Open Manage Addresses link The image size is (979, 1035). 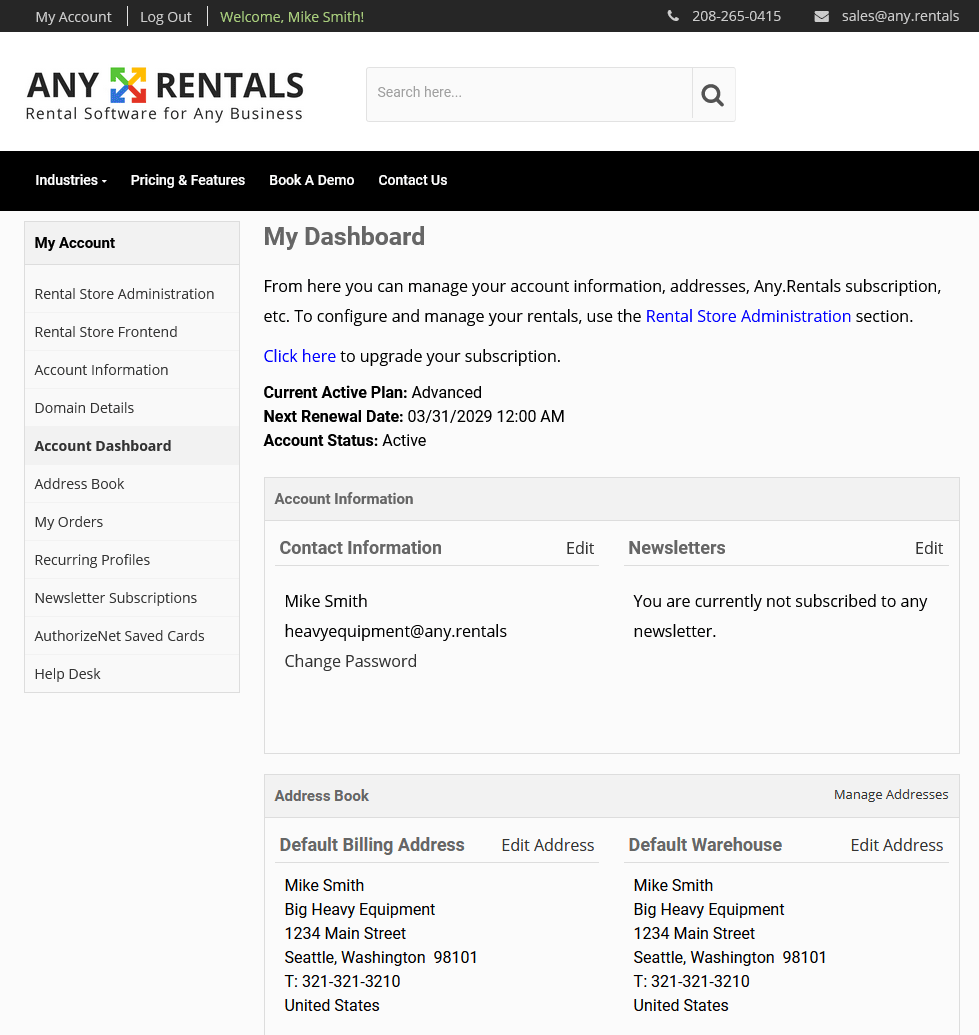click(890, 795)
